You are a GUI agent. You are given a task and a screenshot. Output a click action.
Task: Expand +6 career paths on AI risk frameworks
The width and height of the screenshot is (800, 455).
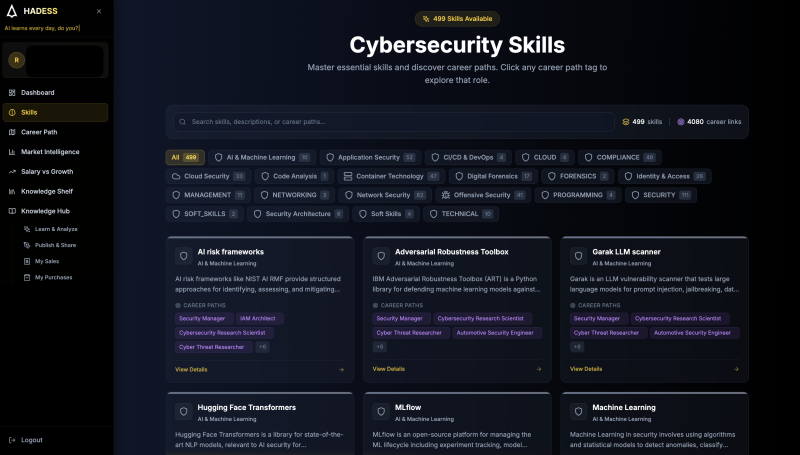click(x=262, y=347)
